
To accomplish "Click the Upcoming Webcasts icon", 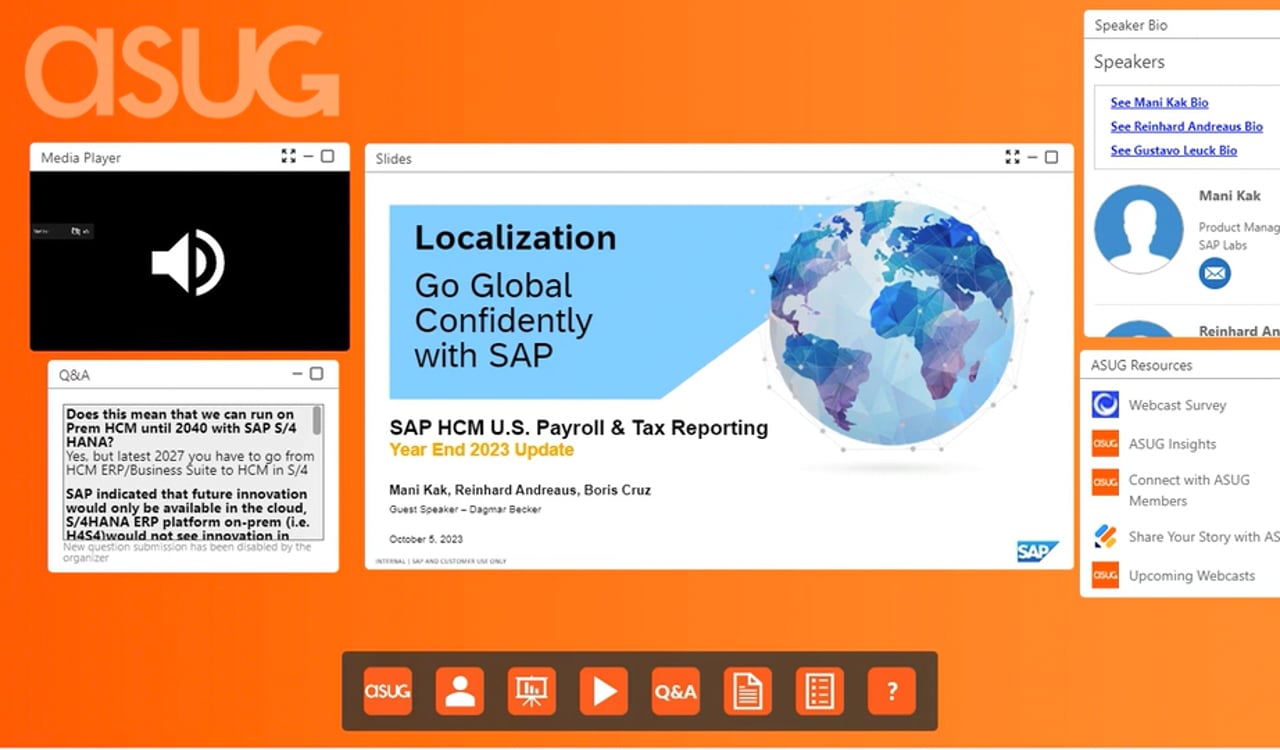I will 1105,575.
